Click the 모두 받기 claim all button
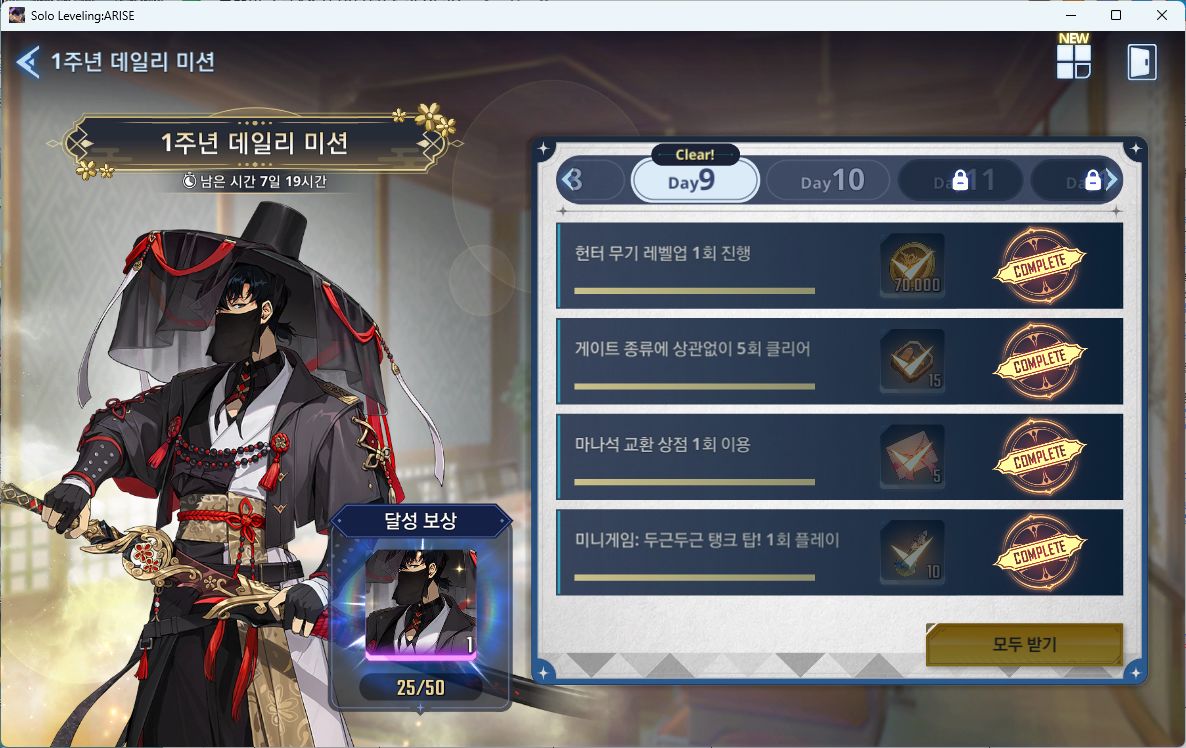The width and height of the screenshot is (1186, 748). pyautogui.click(x=1024, y=644)
